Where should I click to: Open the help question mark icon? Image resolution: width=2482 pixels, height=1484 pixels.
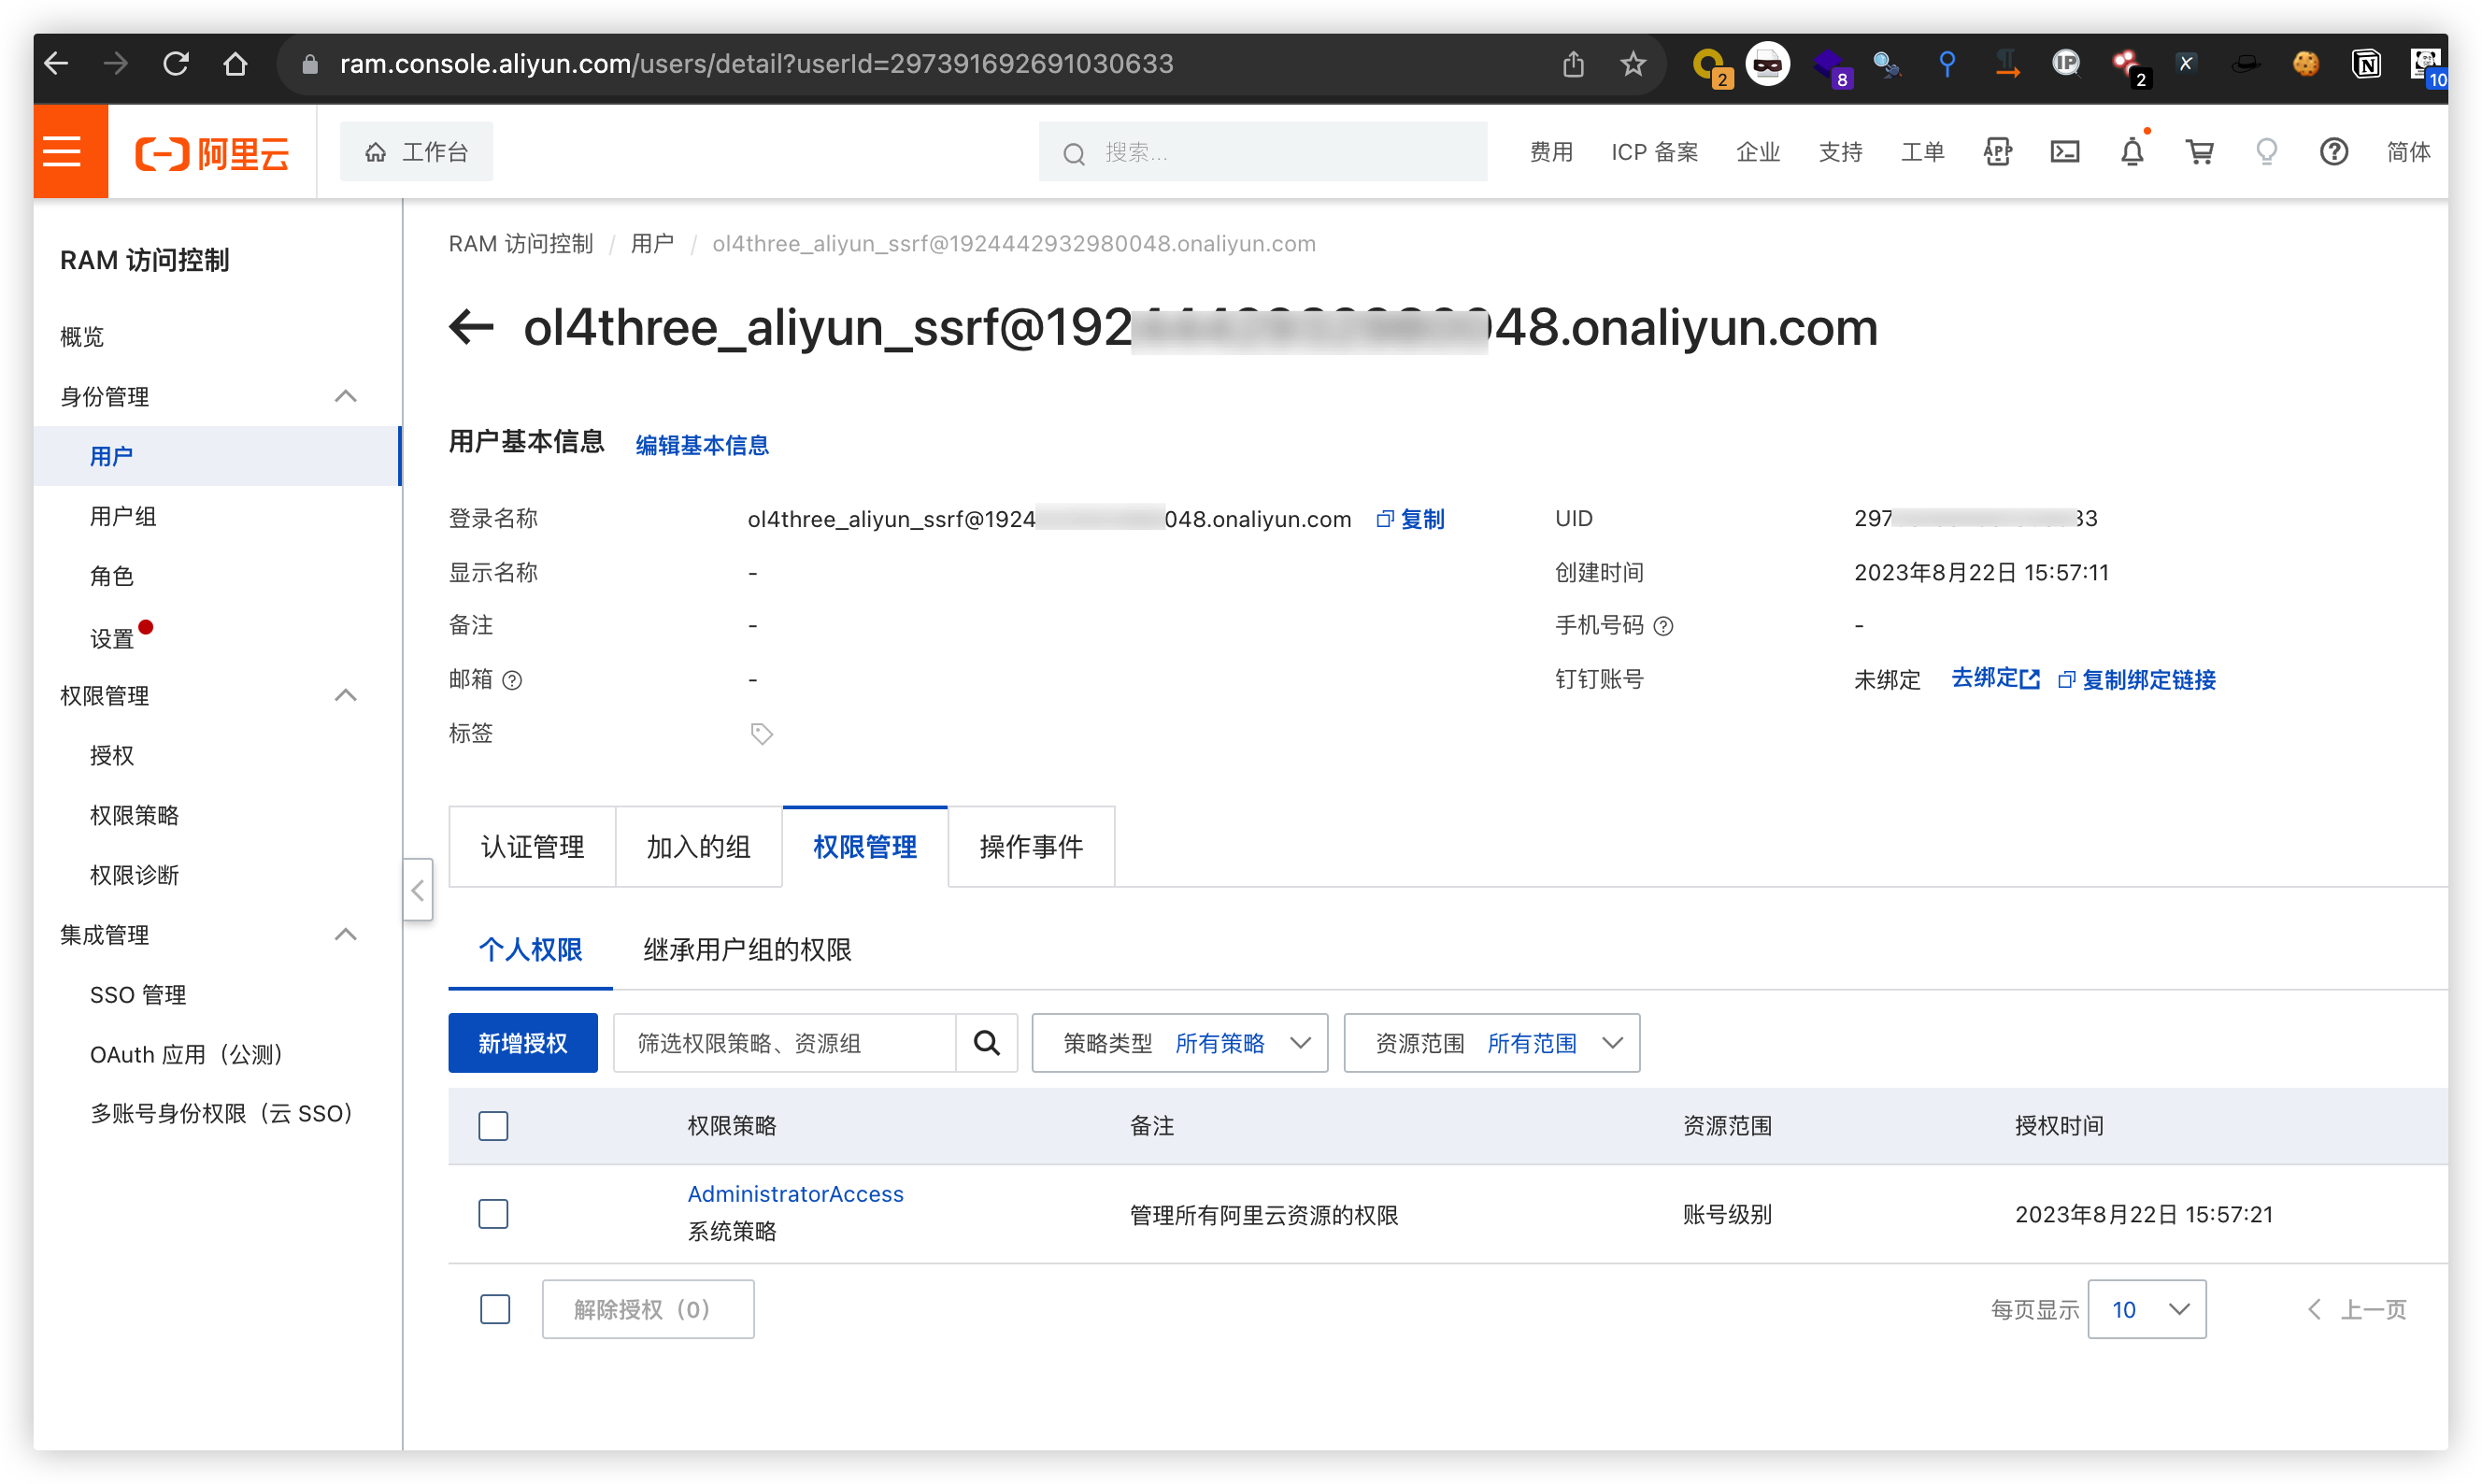2333,152
